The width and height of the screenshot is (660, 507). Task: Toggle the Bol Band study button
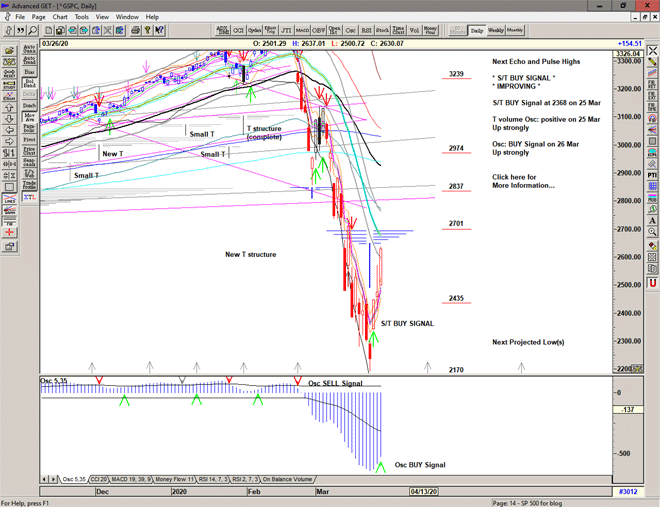tap(29, 82)
